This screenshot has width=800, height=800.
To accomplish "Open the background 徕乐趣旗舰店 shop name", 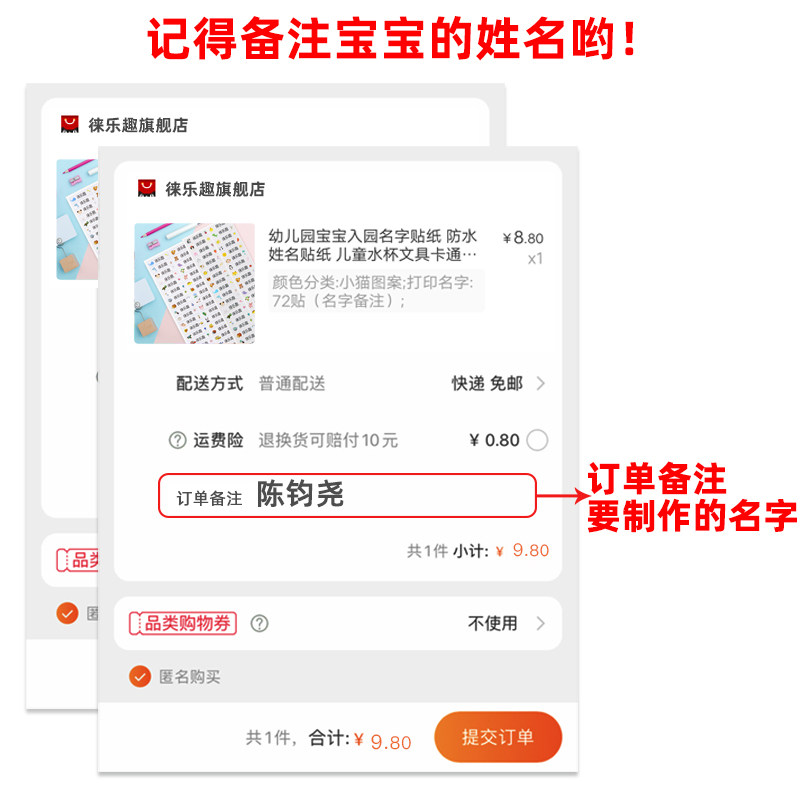I will click(138, 125).
